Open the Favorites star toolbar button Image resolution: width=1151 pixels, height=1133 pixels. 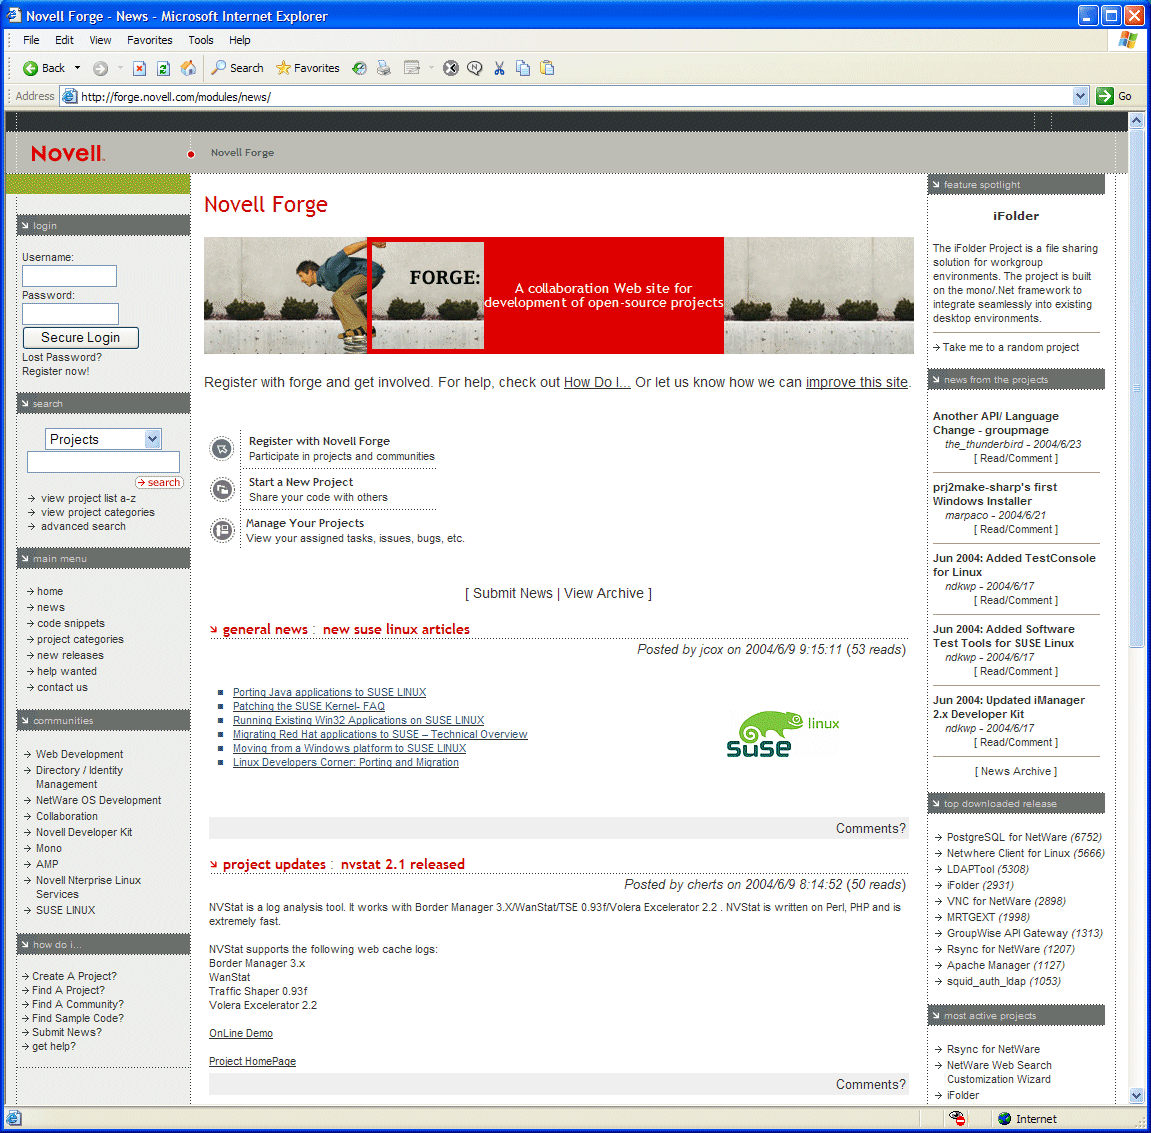[308, 68]
